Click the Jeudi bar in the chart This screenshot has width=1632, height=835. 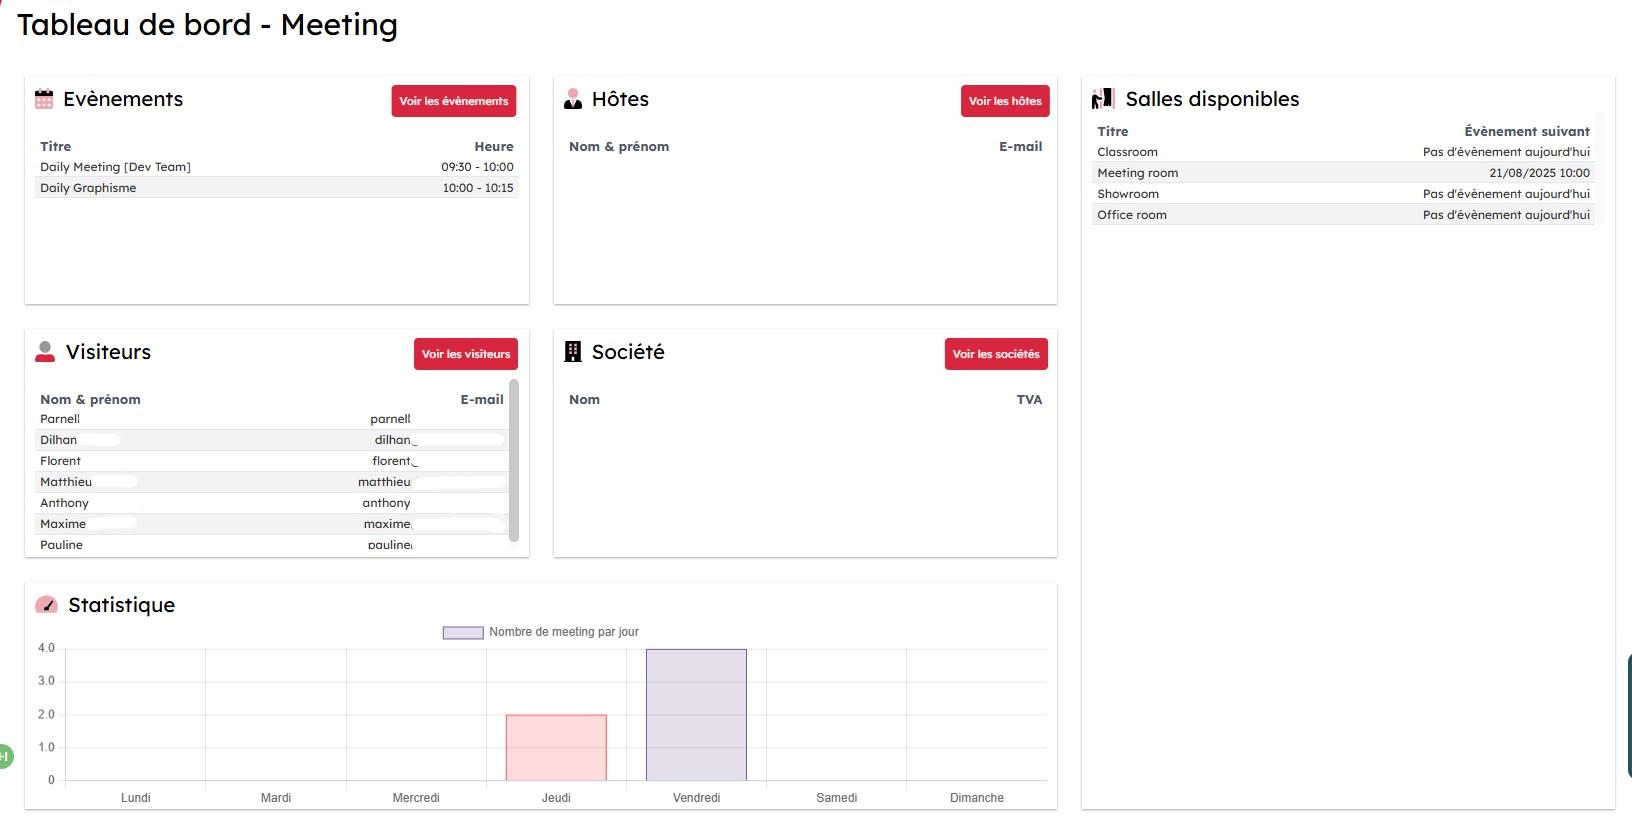[556, 747]
